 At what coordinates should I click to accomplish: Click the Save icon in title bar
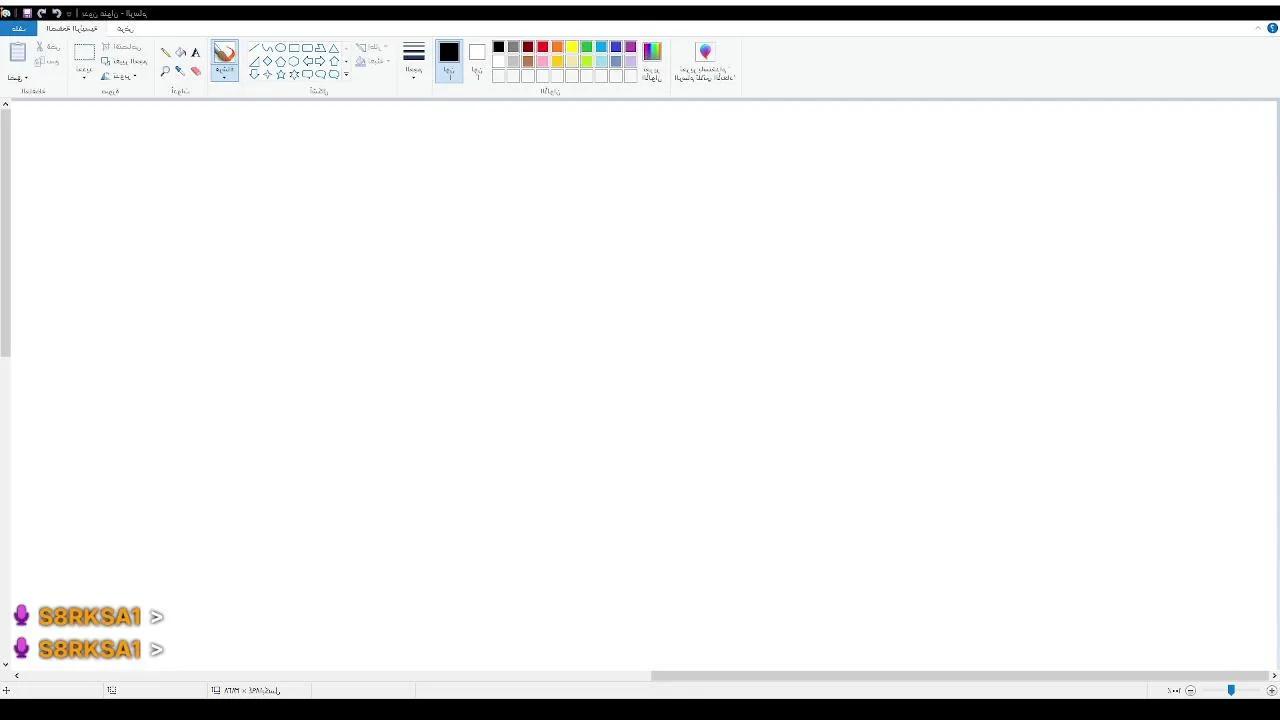27,13
